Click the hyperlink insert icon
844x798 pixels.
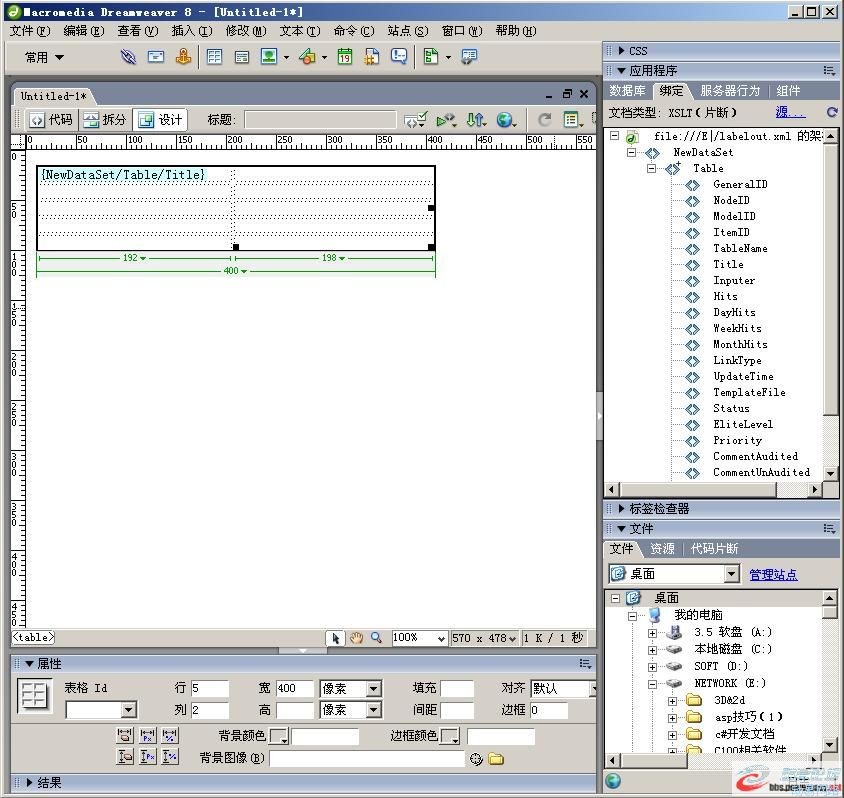pos(128,57)
